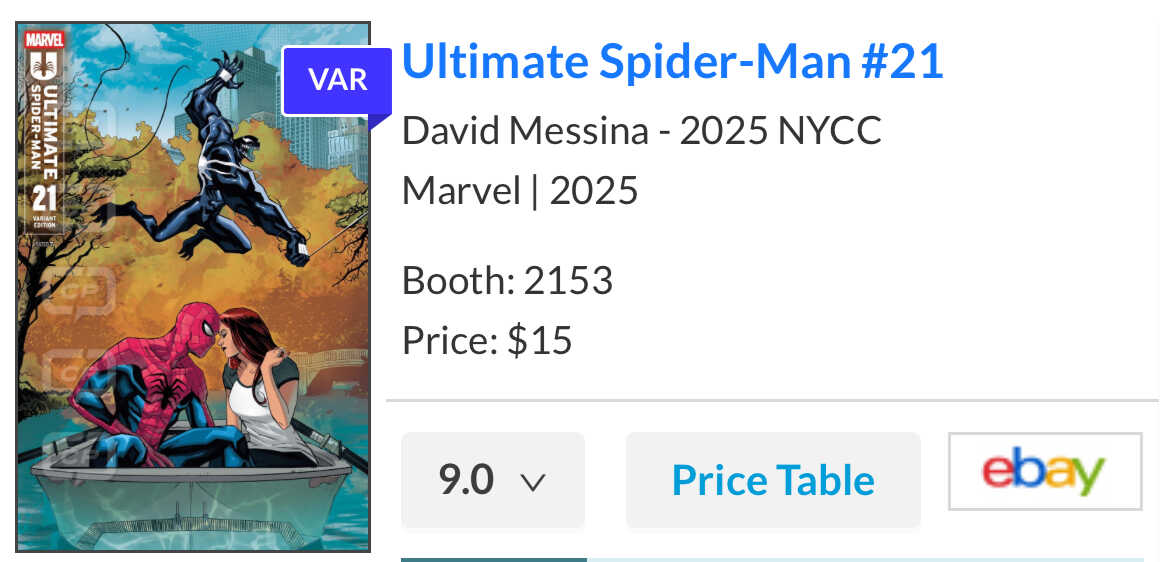Click the blue VAR variant badge
Image resolution: width=1170 pixels, height=562 pixels.
[x=338, y=80]
